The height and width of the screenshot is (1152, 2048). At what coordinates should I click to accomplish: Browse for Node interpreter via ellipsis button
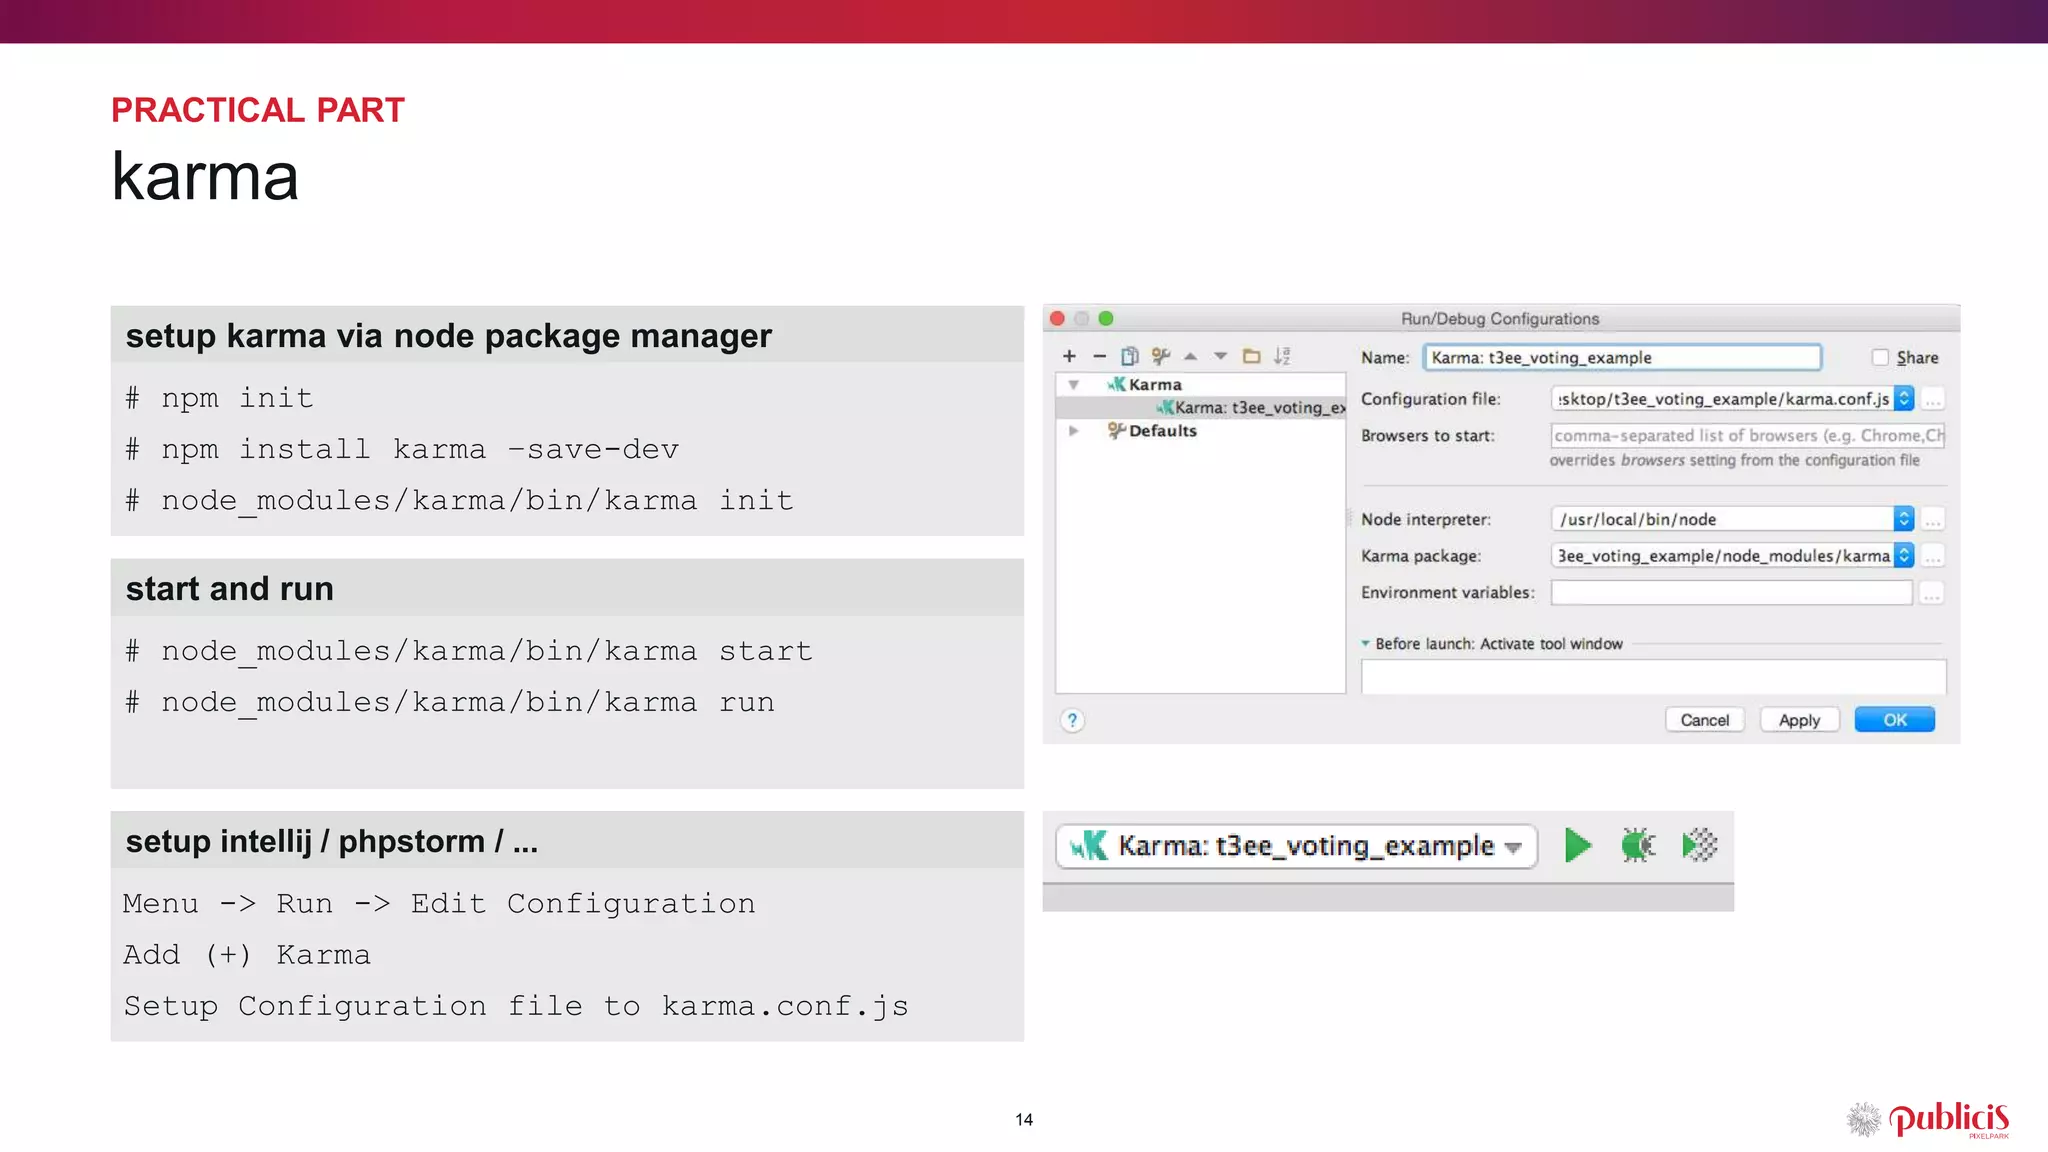pos(1933,519)
